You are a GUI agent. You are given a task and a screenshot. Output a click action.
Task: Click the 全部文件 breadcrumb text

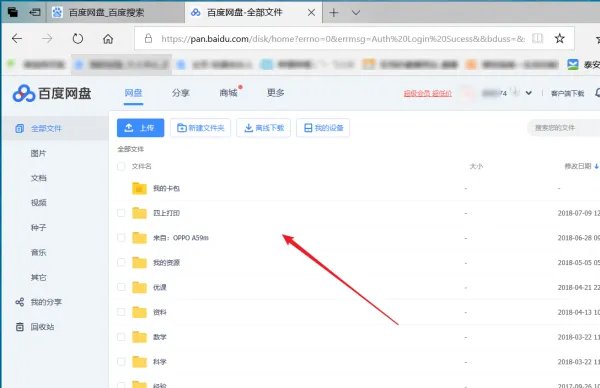(130, 149)
